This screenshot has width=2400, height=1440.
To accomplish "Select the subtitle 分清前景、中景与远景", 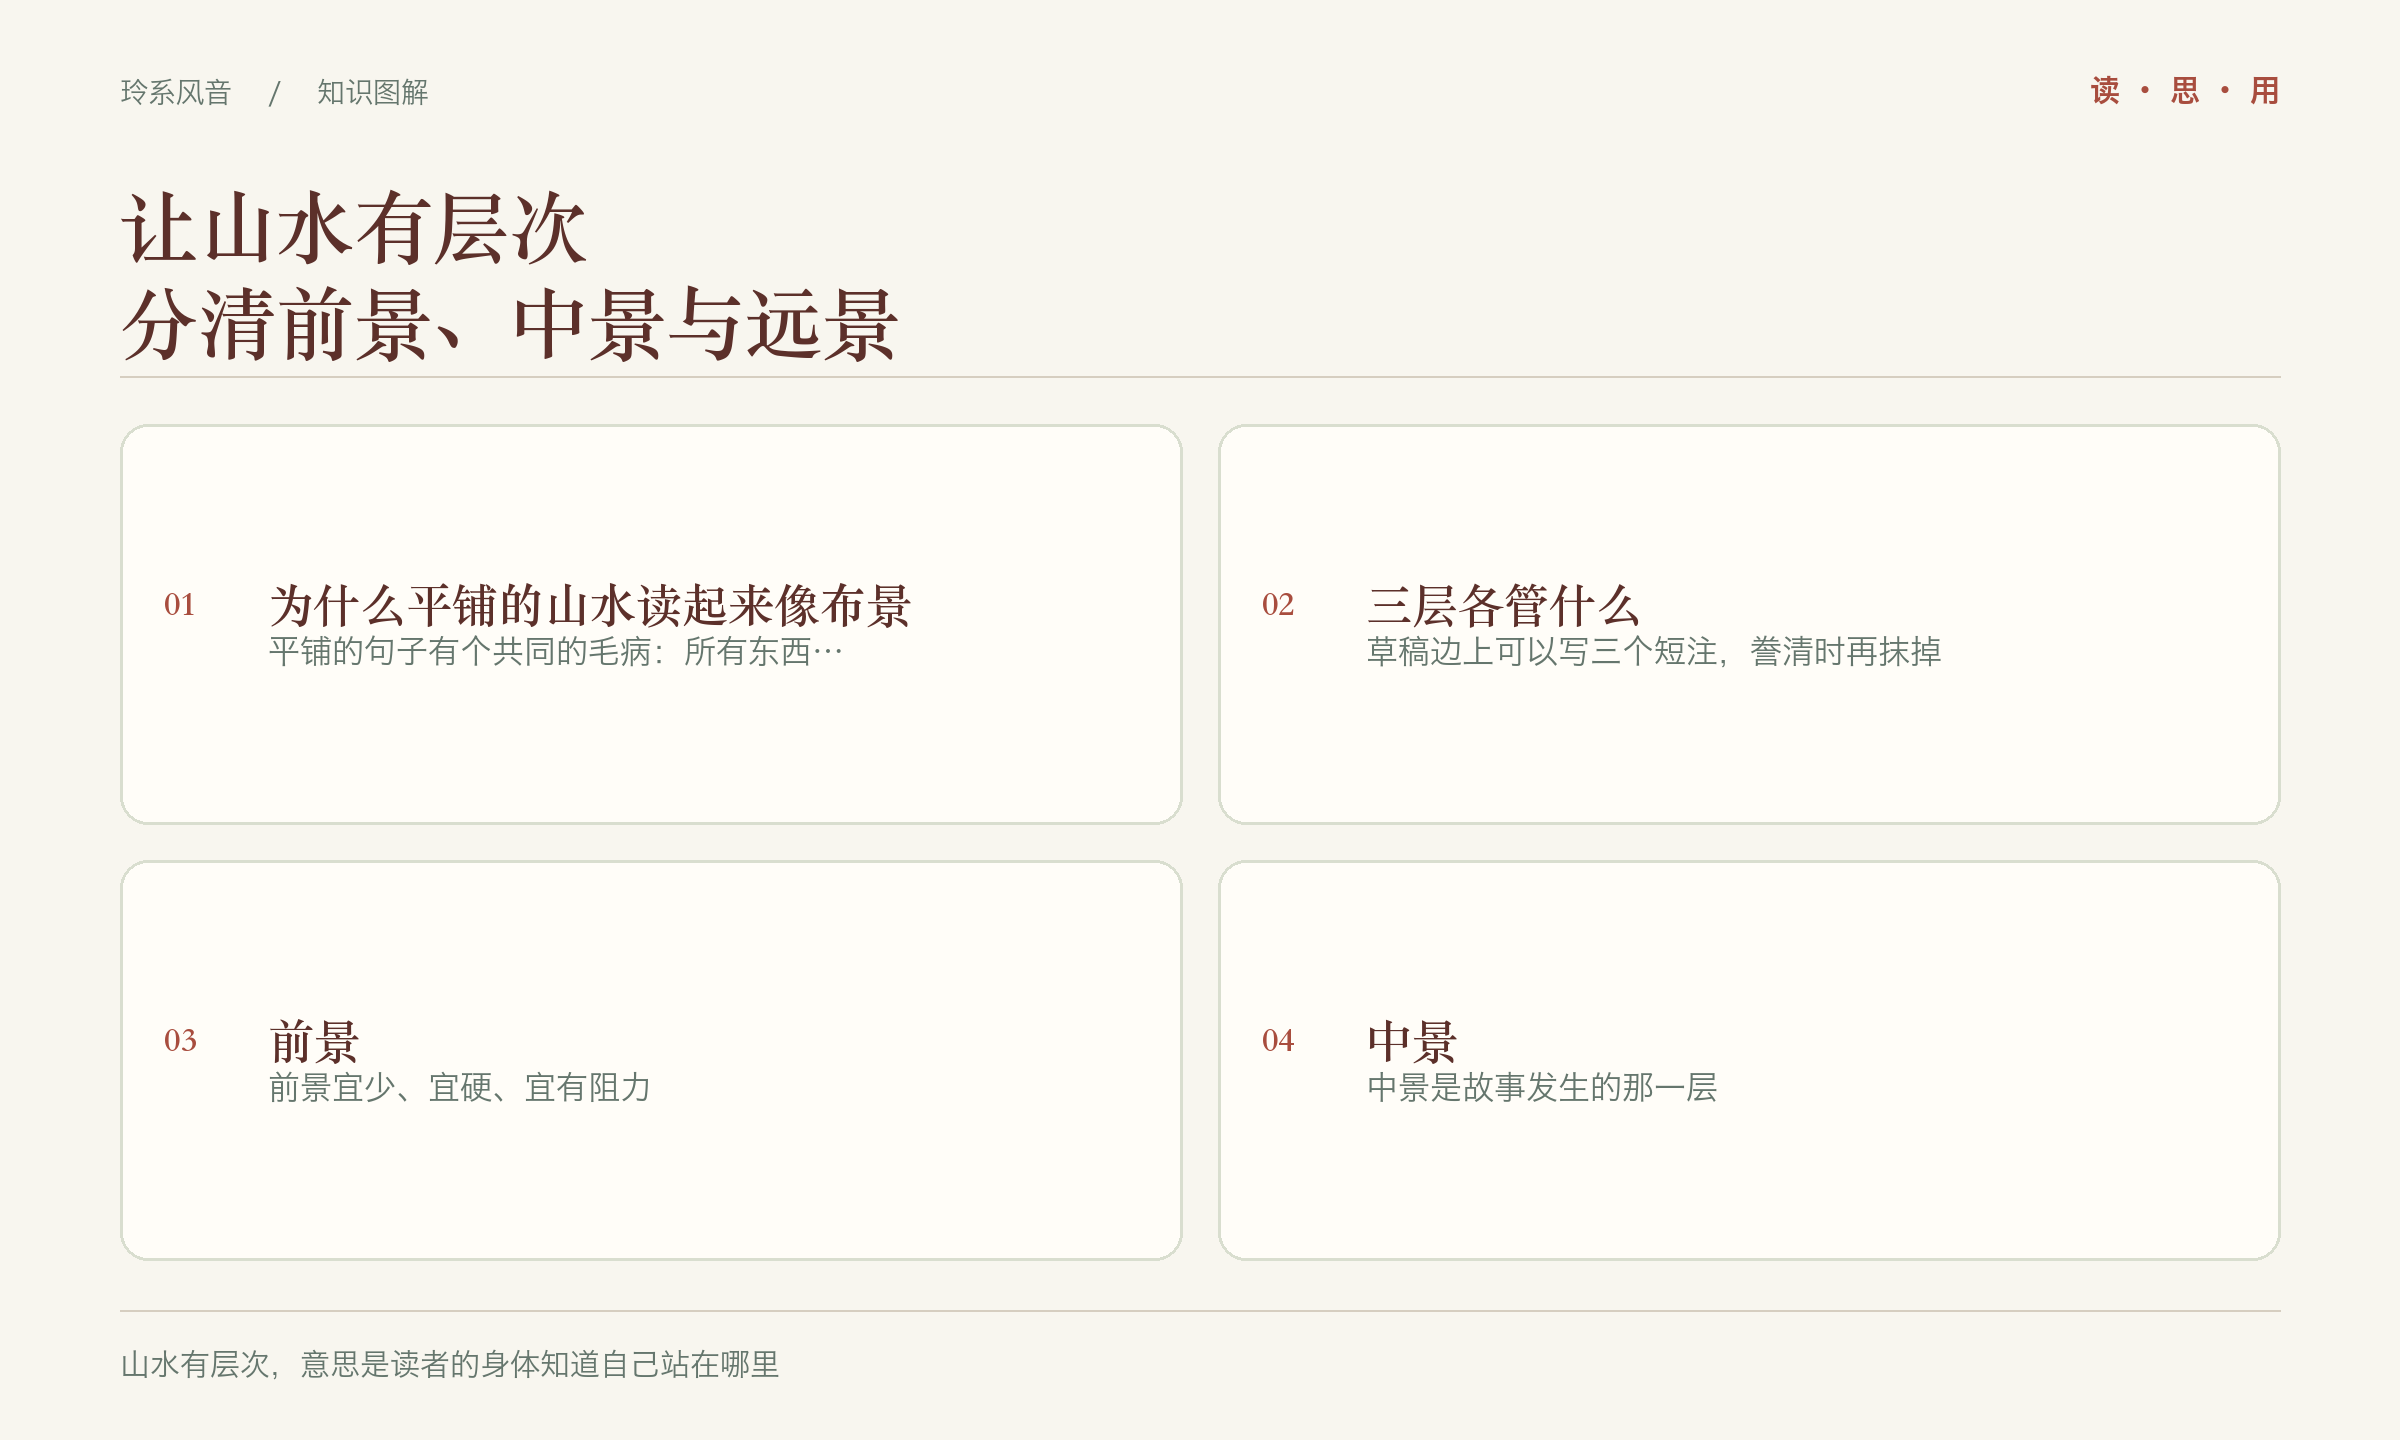I will click(510, 325).
